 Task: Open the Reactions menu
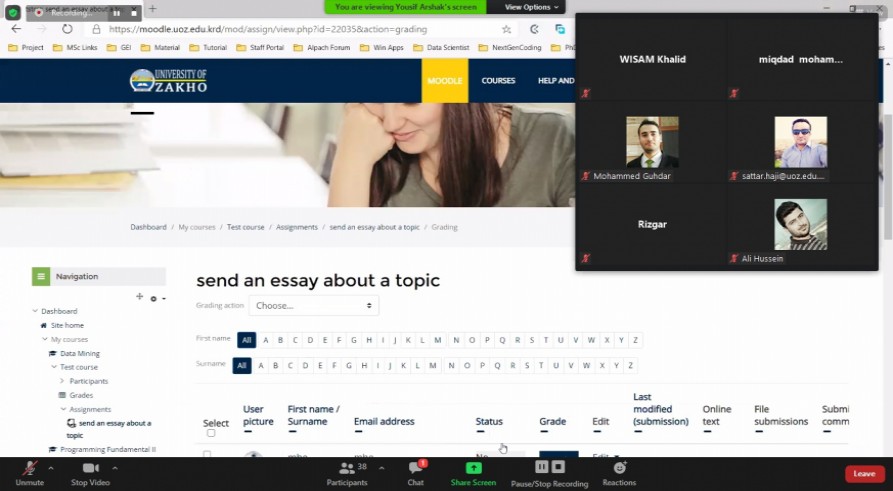click(619, 468)
